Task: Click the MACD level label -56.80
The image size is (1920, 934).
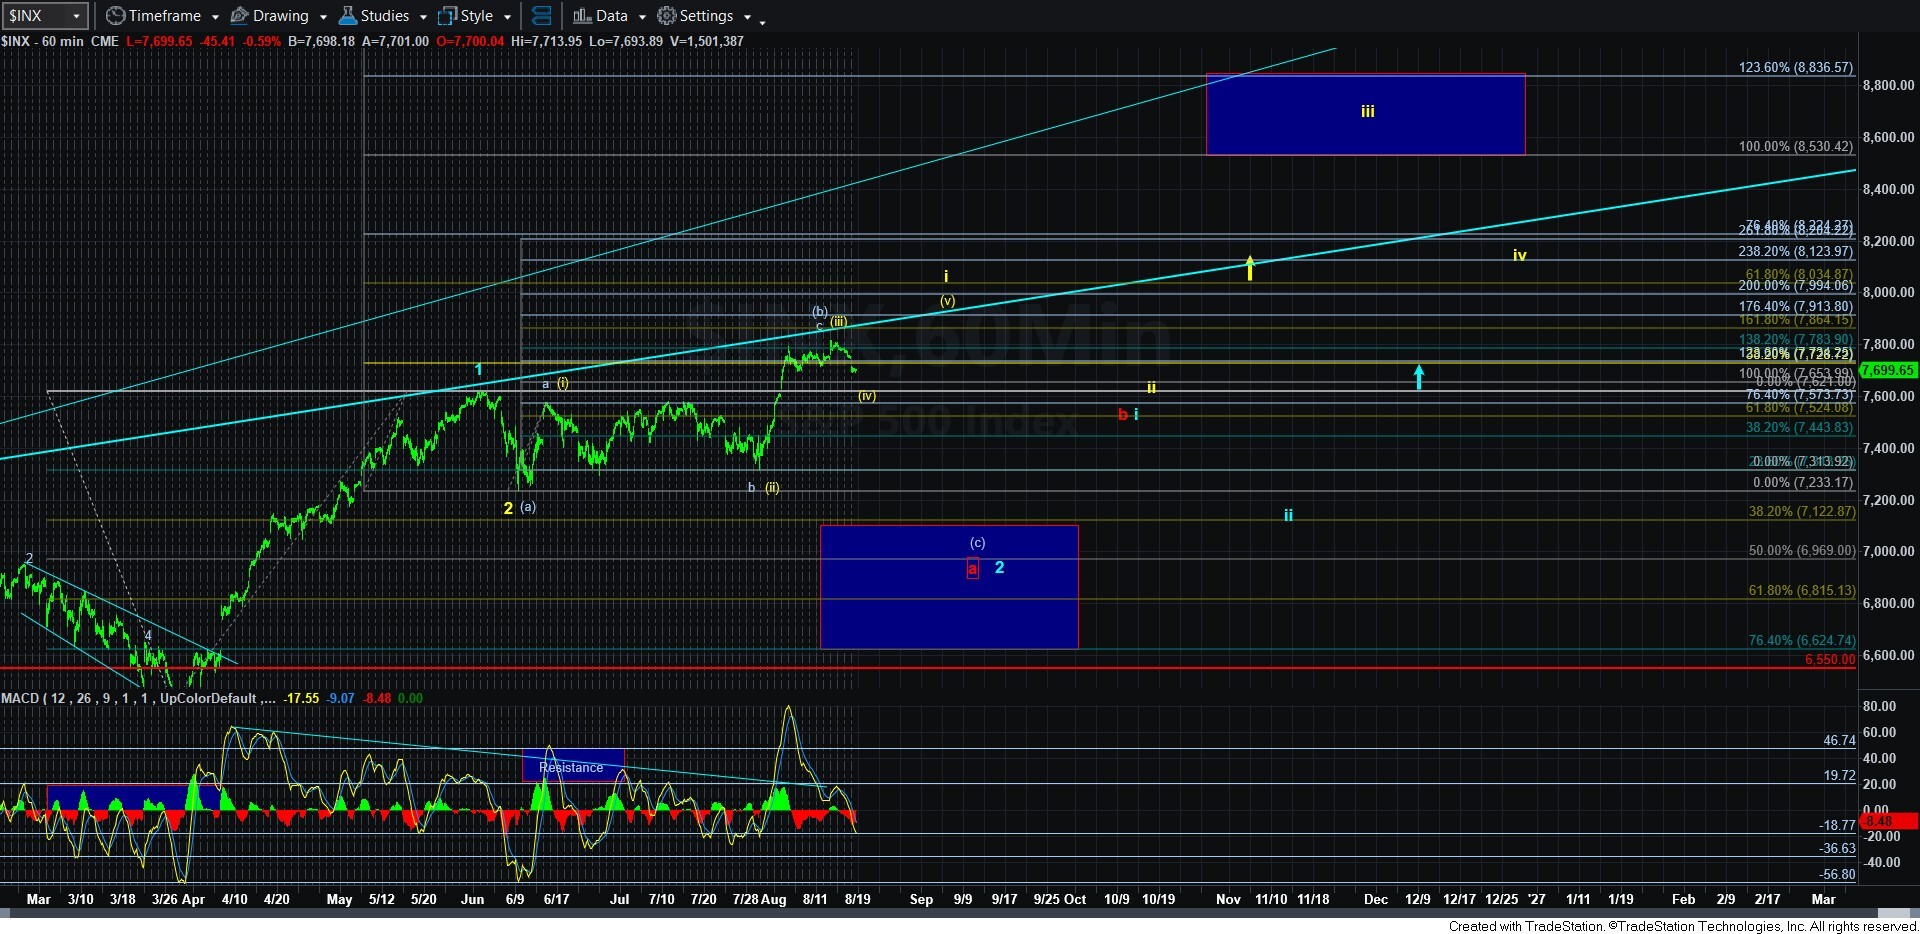Action: tap(1837, 874)
